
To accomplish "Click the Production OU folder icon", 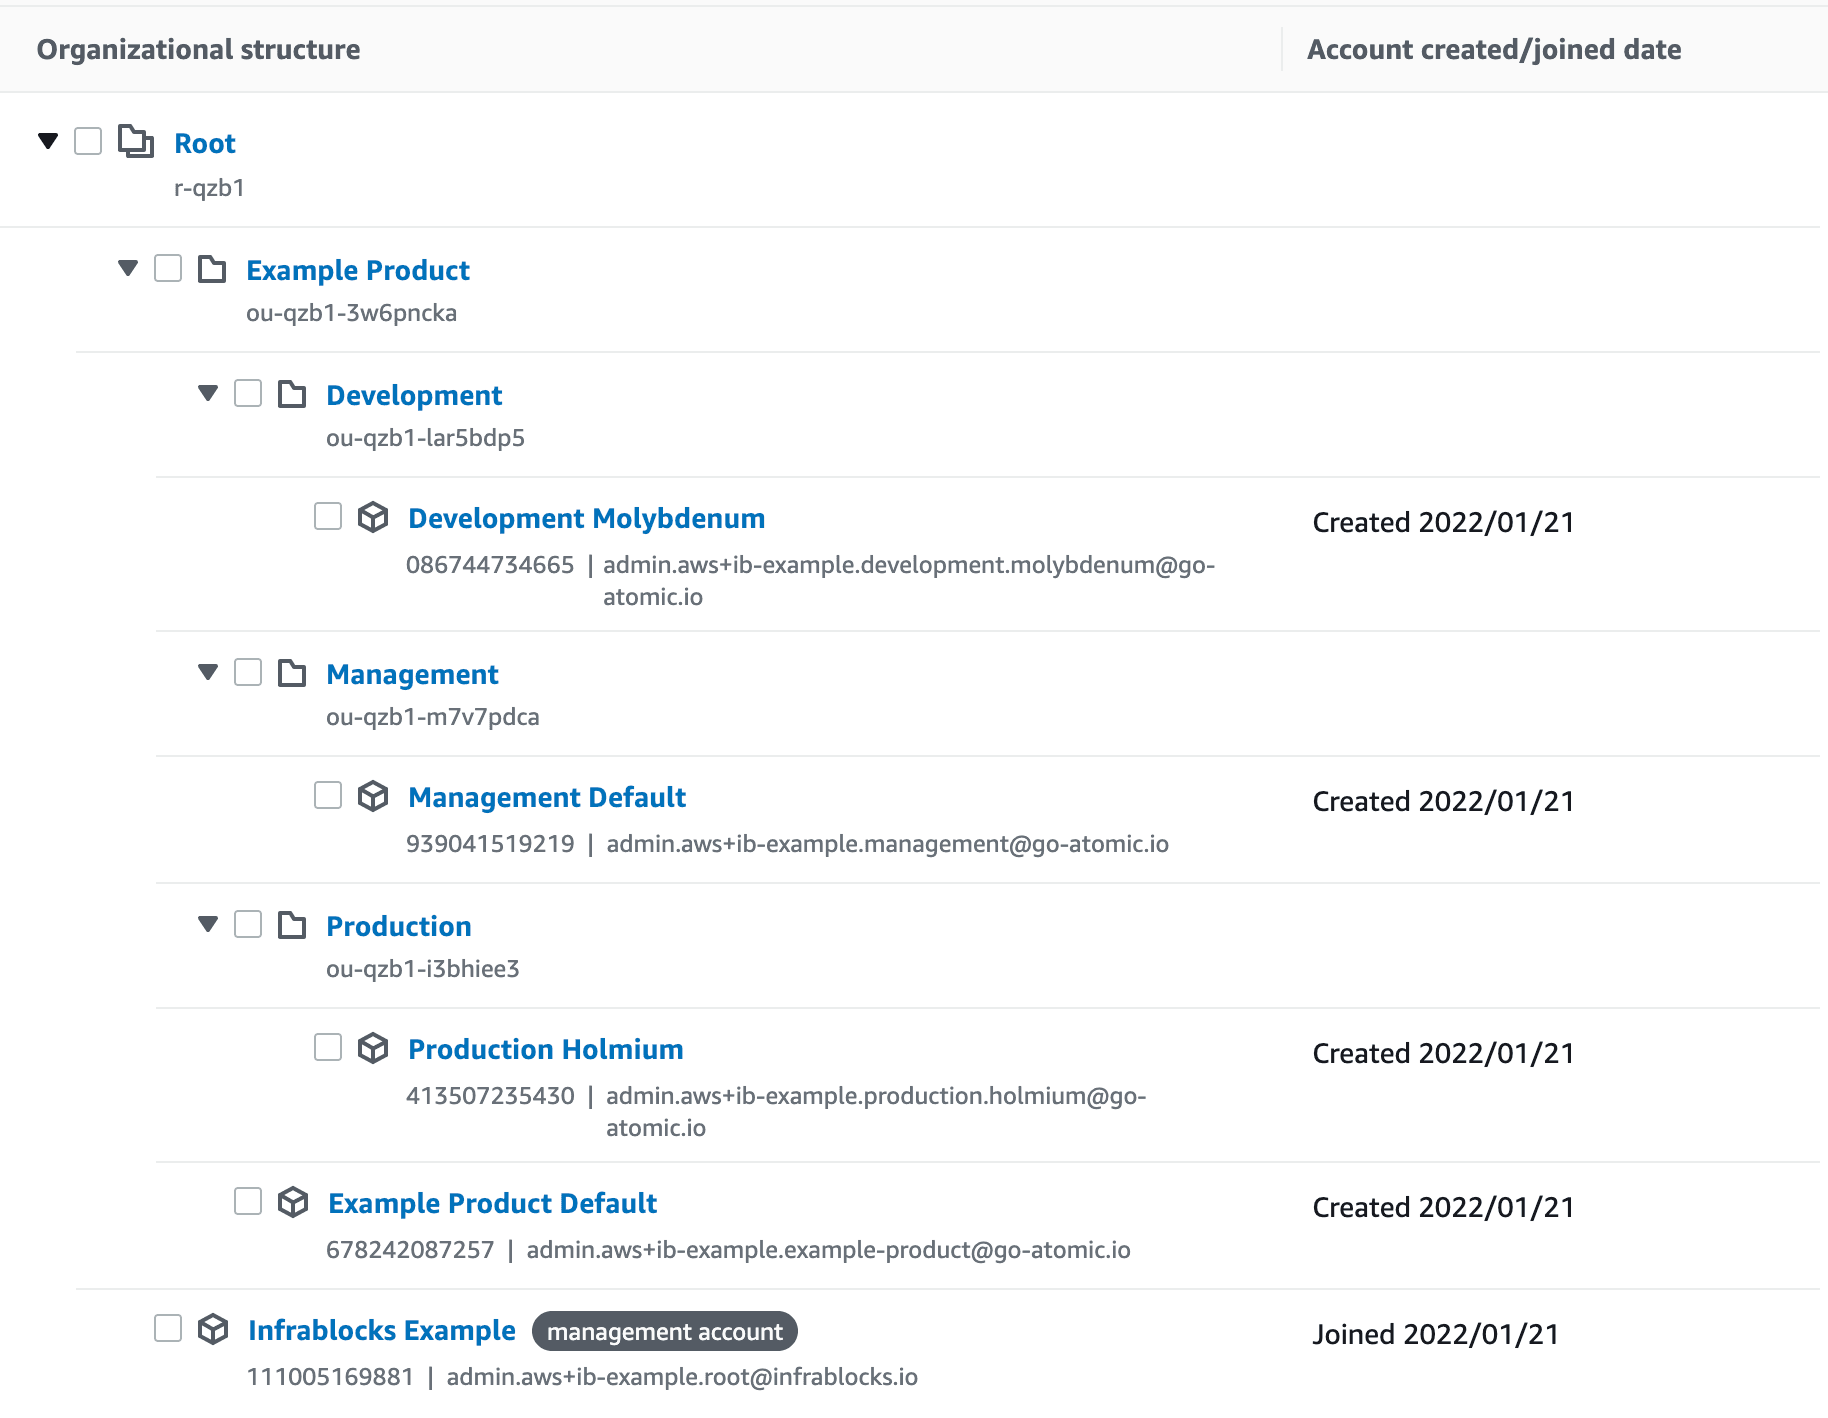I will [x=292, y=925].
